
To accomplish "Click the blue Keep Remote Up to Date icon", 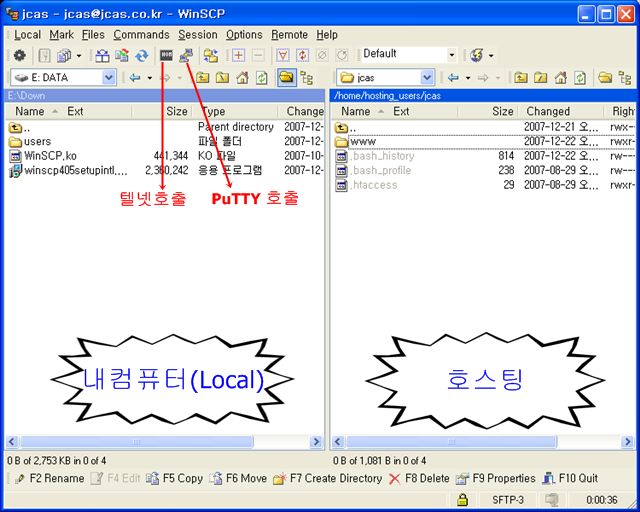I will (x=142, y=55).
